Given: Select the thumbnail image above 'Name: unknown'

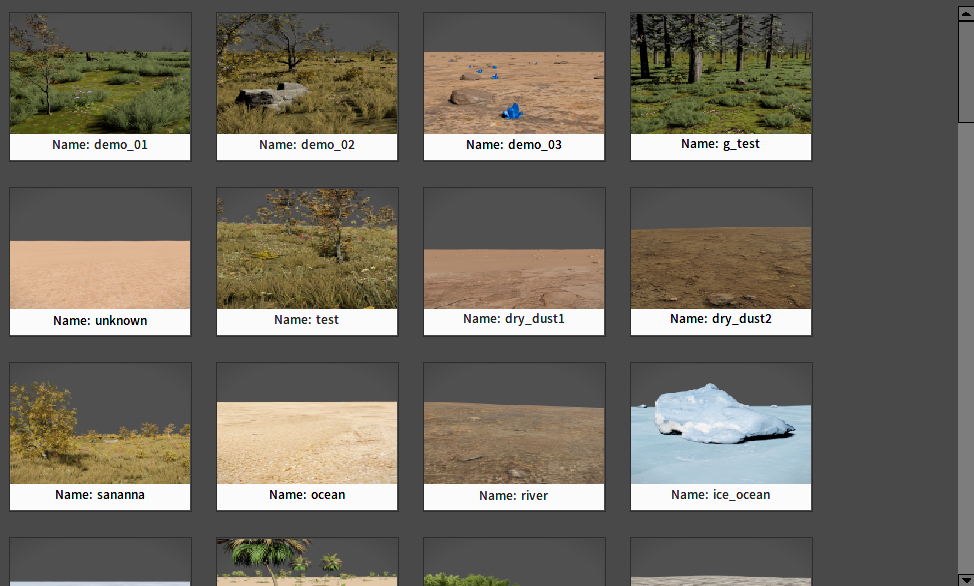Looking at the screenshot, I should (100, 249).
